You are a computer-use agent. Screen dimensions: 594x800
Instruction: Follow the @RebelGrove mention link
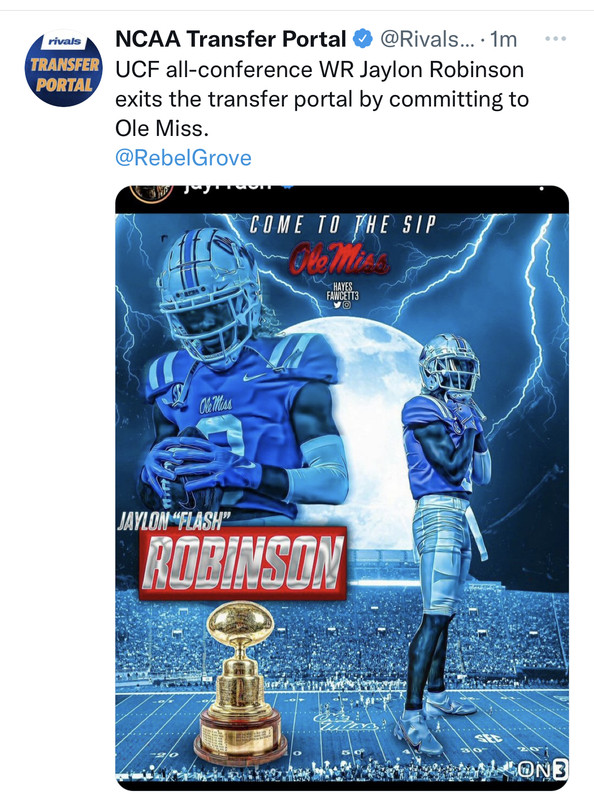point(183,158)
